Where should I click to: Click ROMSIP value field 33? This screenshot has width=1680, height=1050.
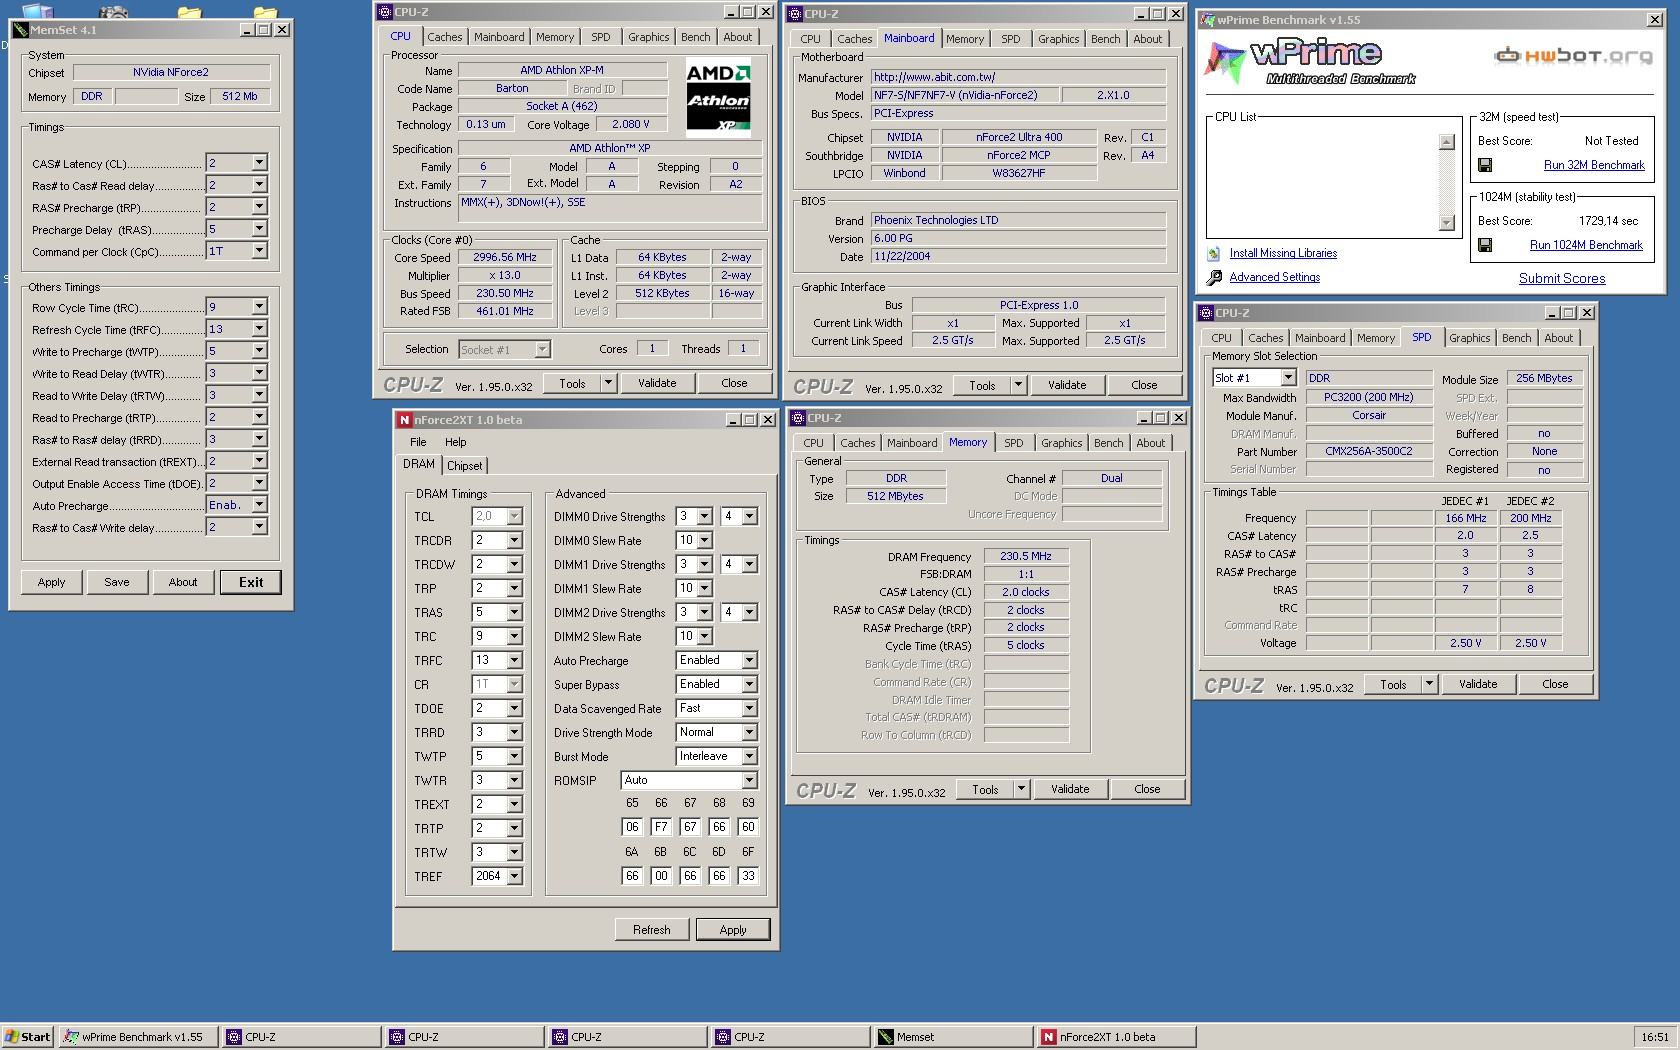click(x=748, y=875)
